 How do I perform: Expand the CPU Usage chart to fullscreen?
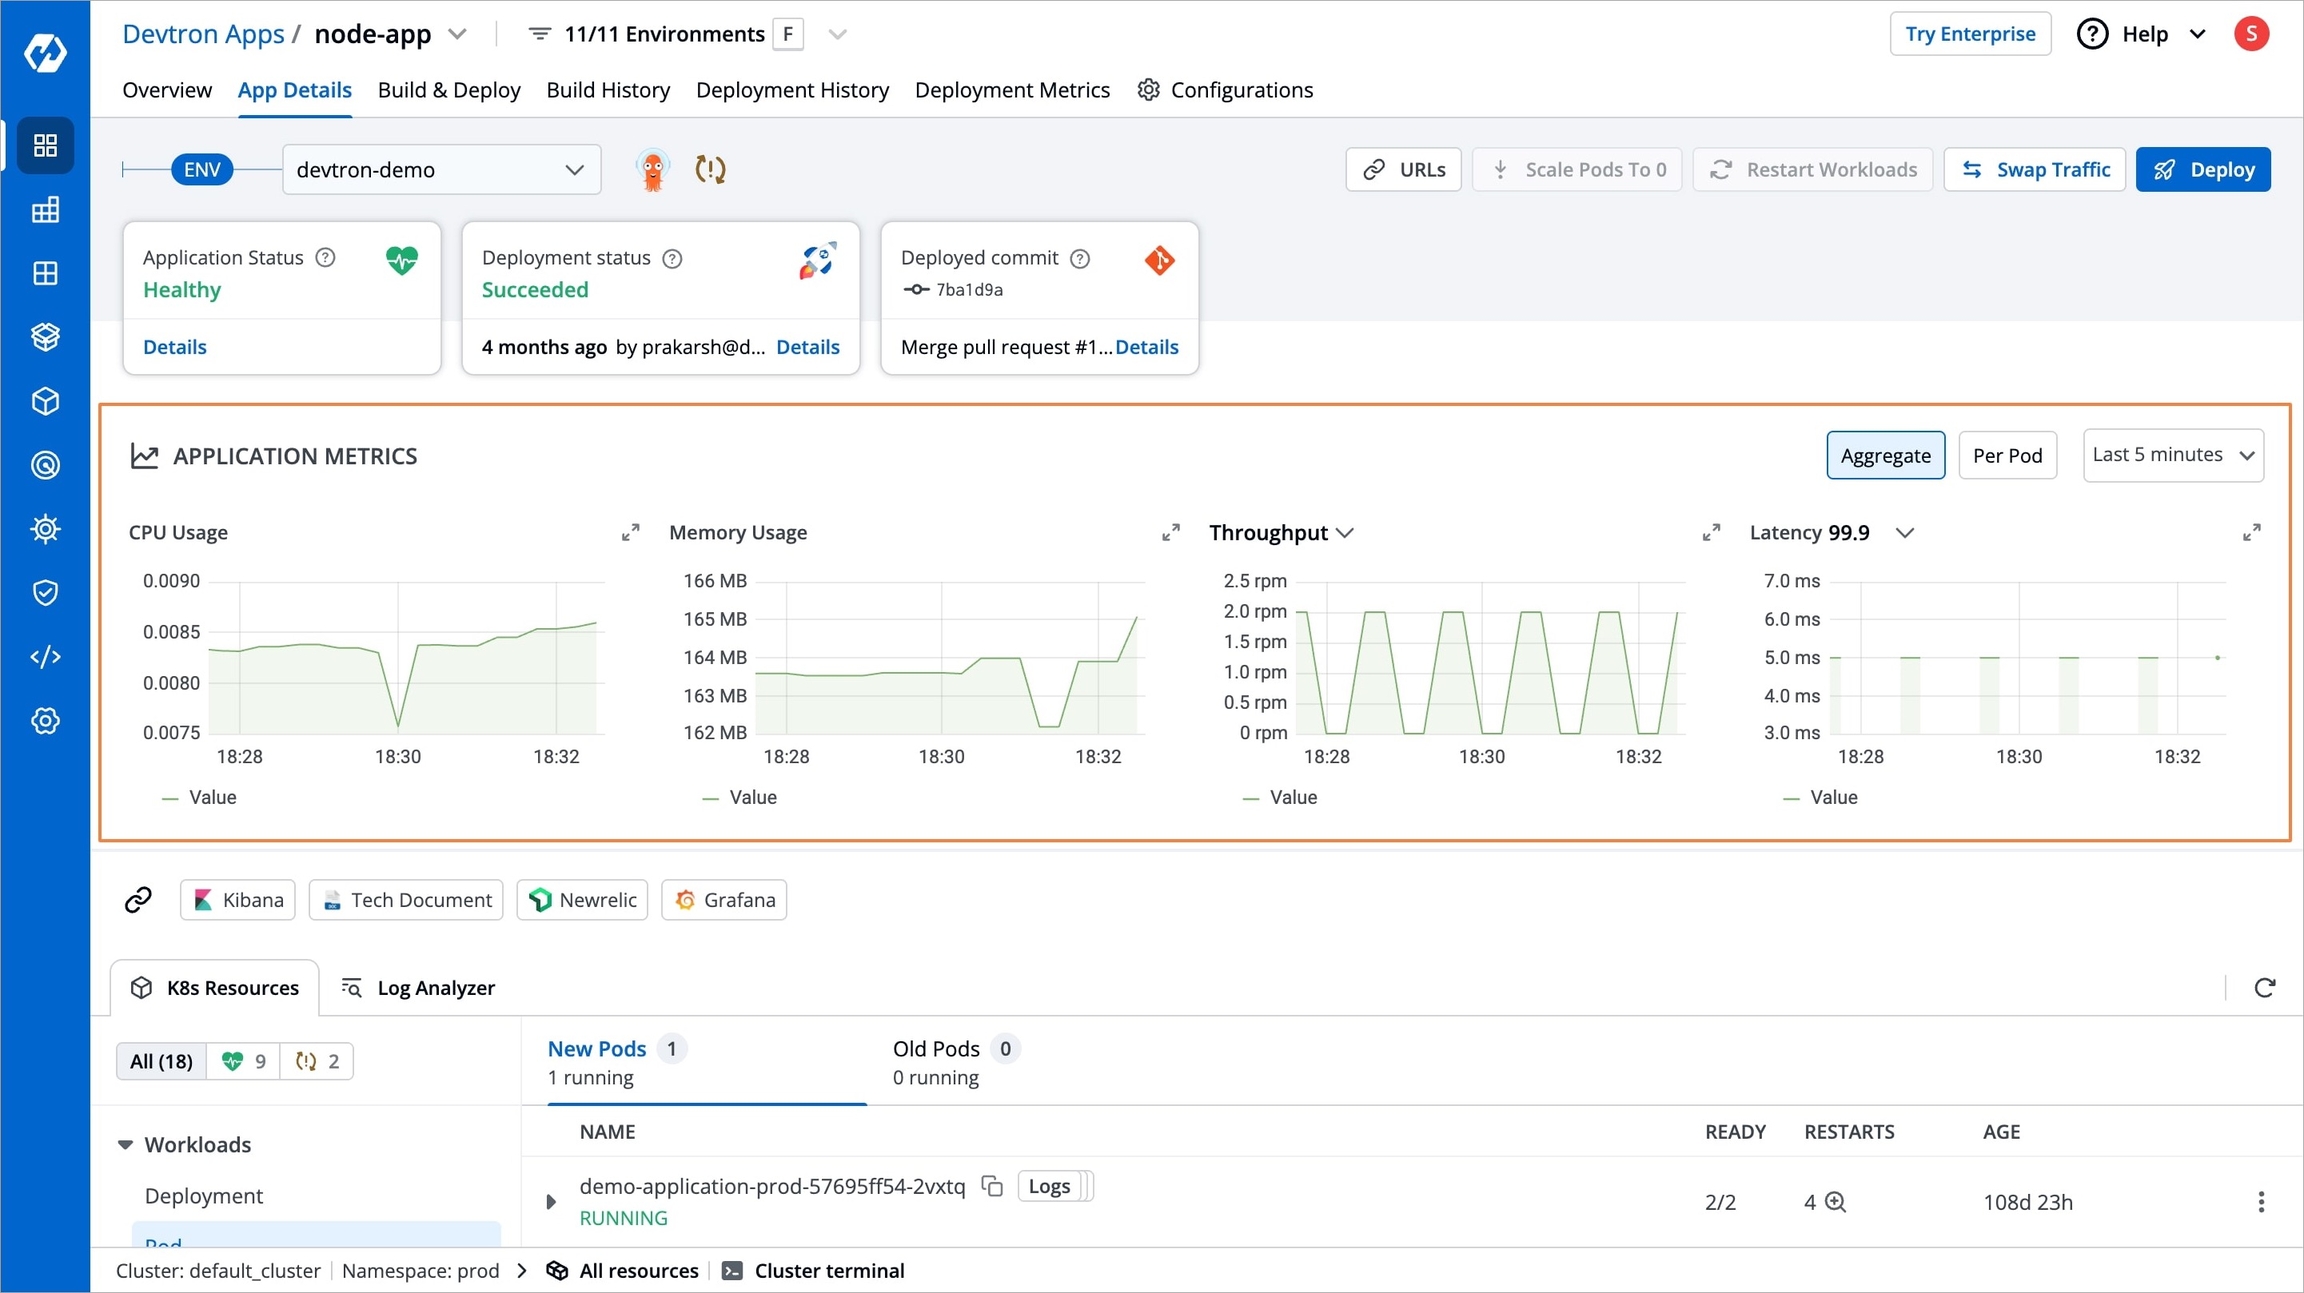630,532
